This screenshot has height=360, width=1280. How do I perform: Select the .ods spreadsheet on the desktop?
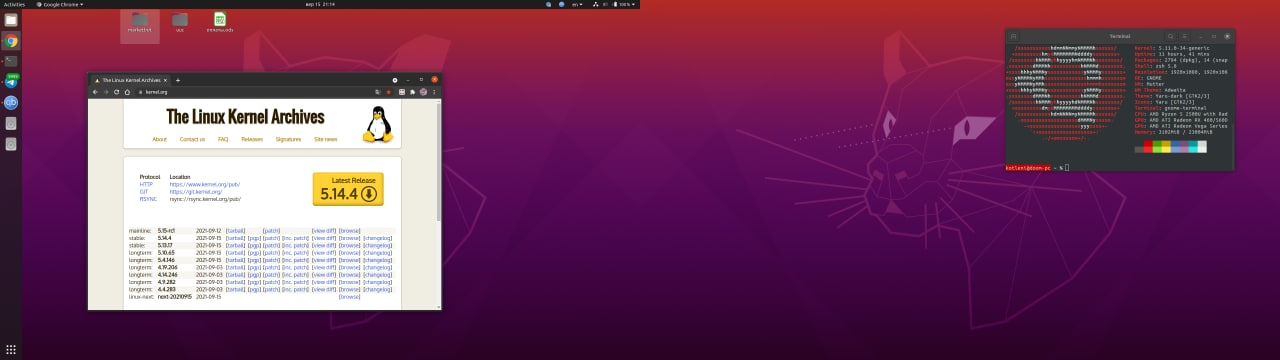point(220,22)
